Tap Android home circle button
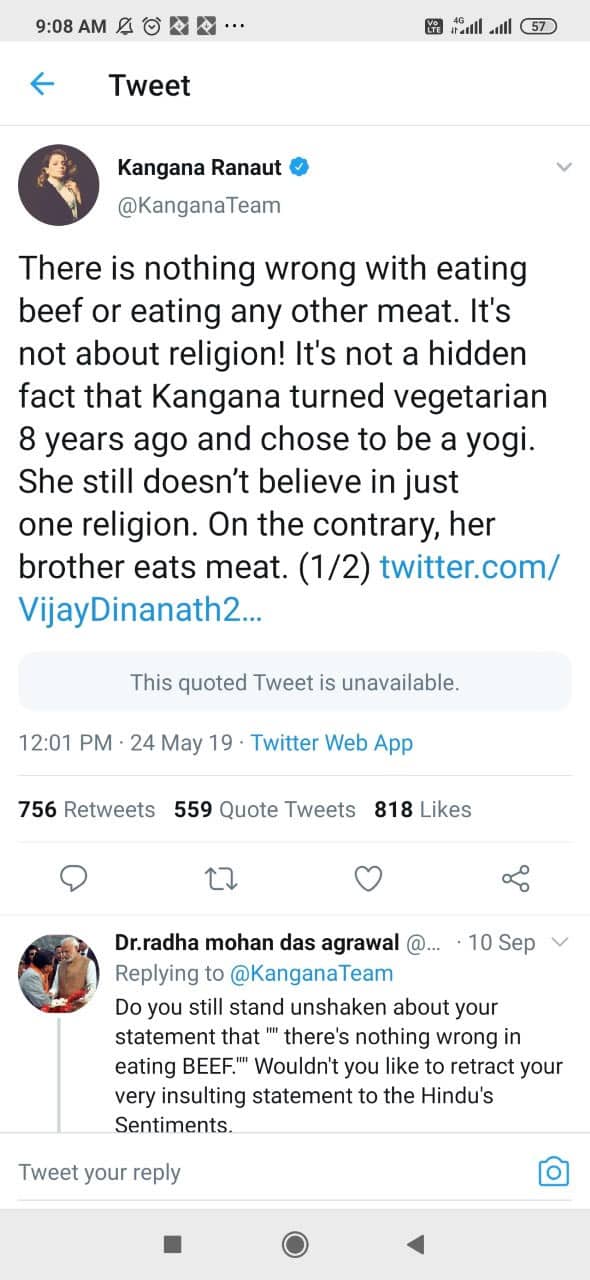The image size is (590, 1280). click(x=295, y=1243)
